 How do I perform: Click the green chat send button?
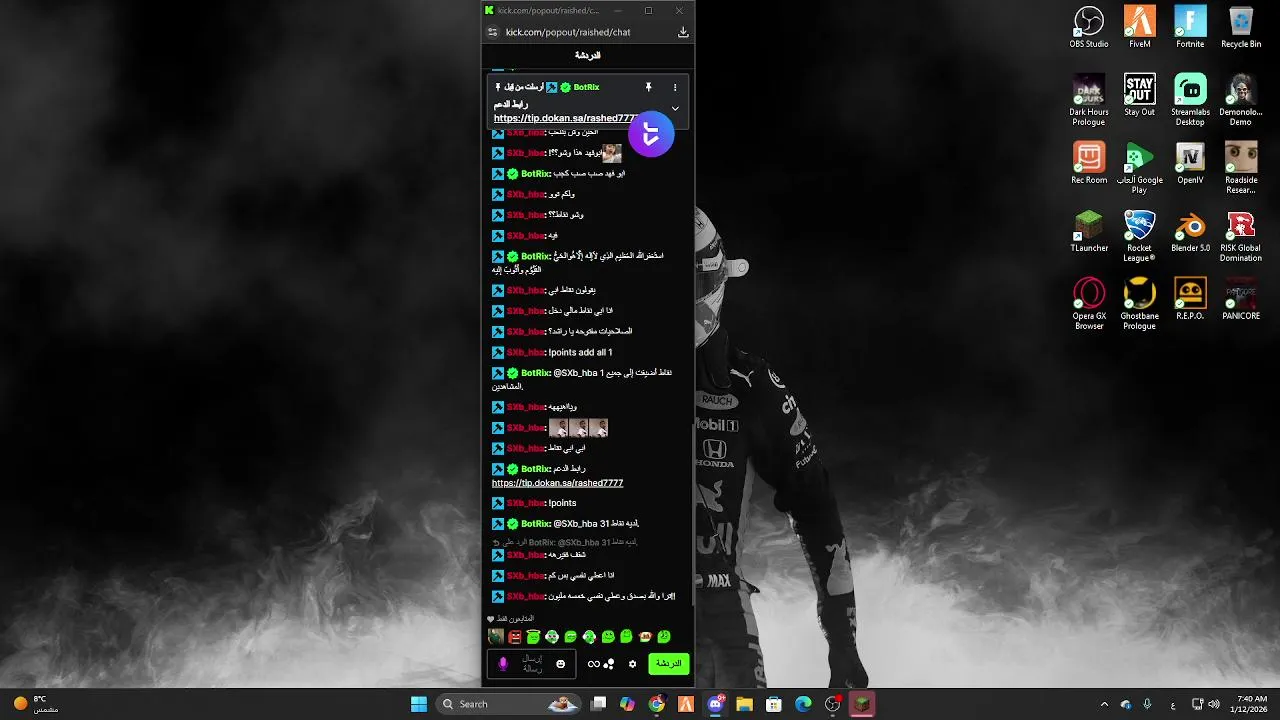668,663
